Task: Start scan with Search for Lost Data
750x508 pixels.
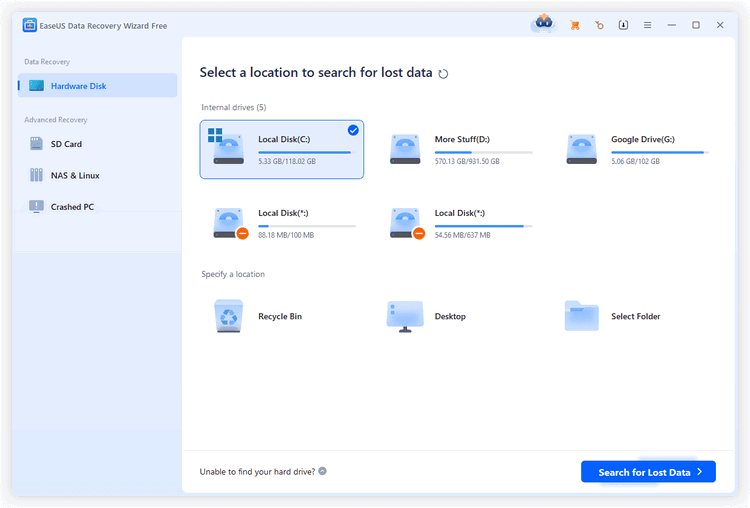Action: click(648, 472)
